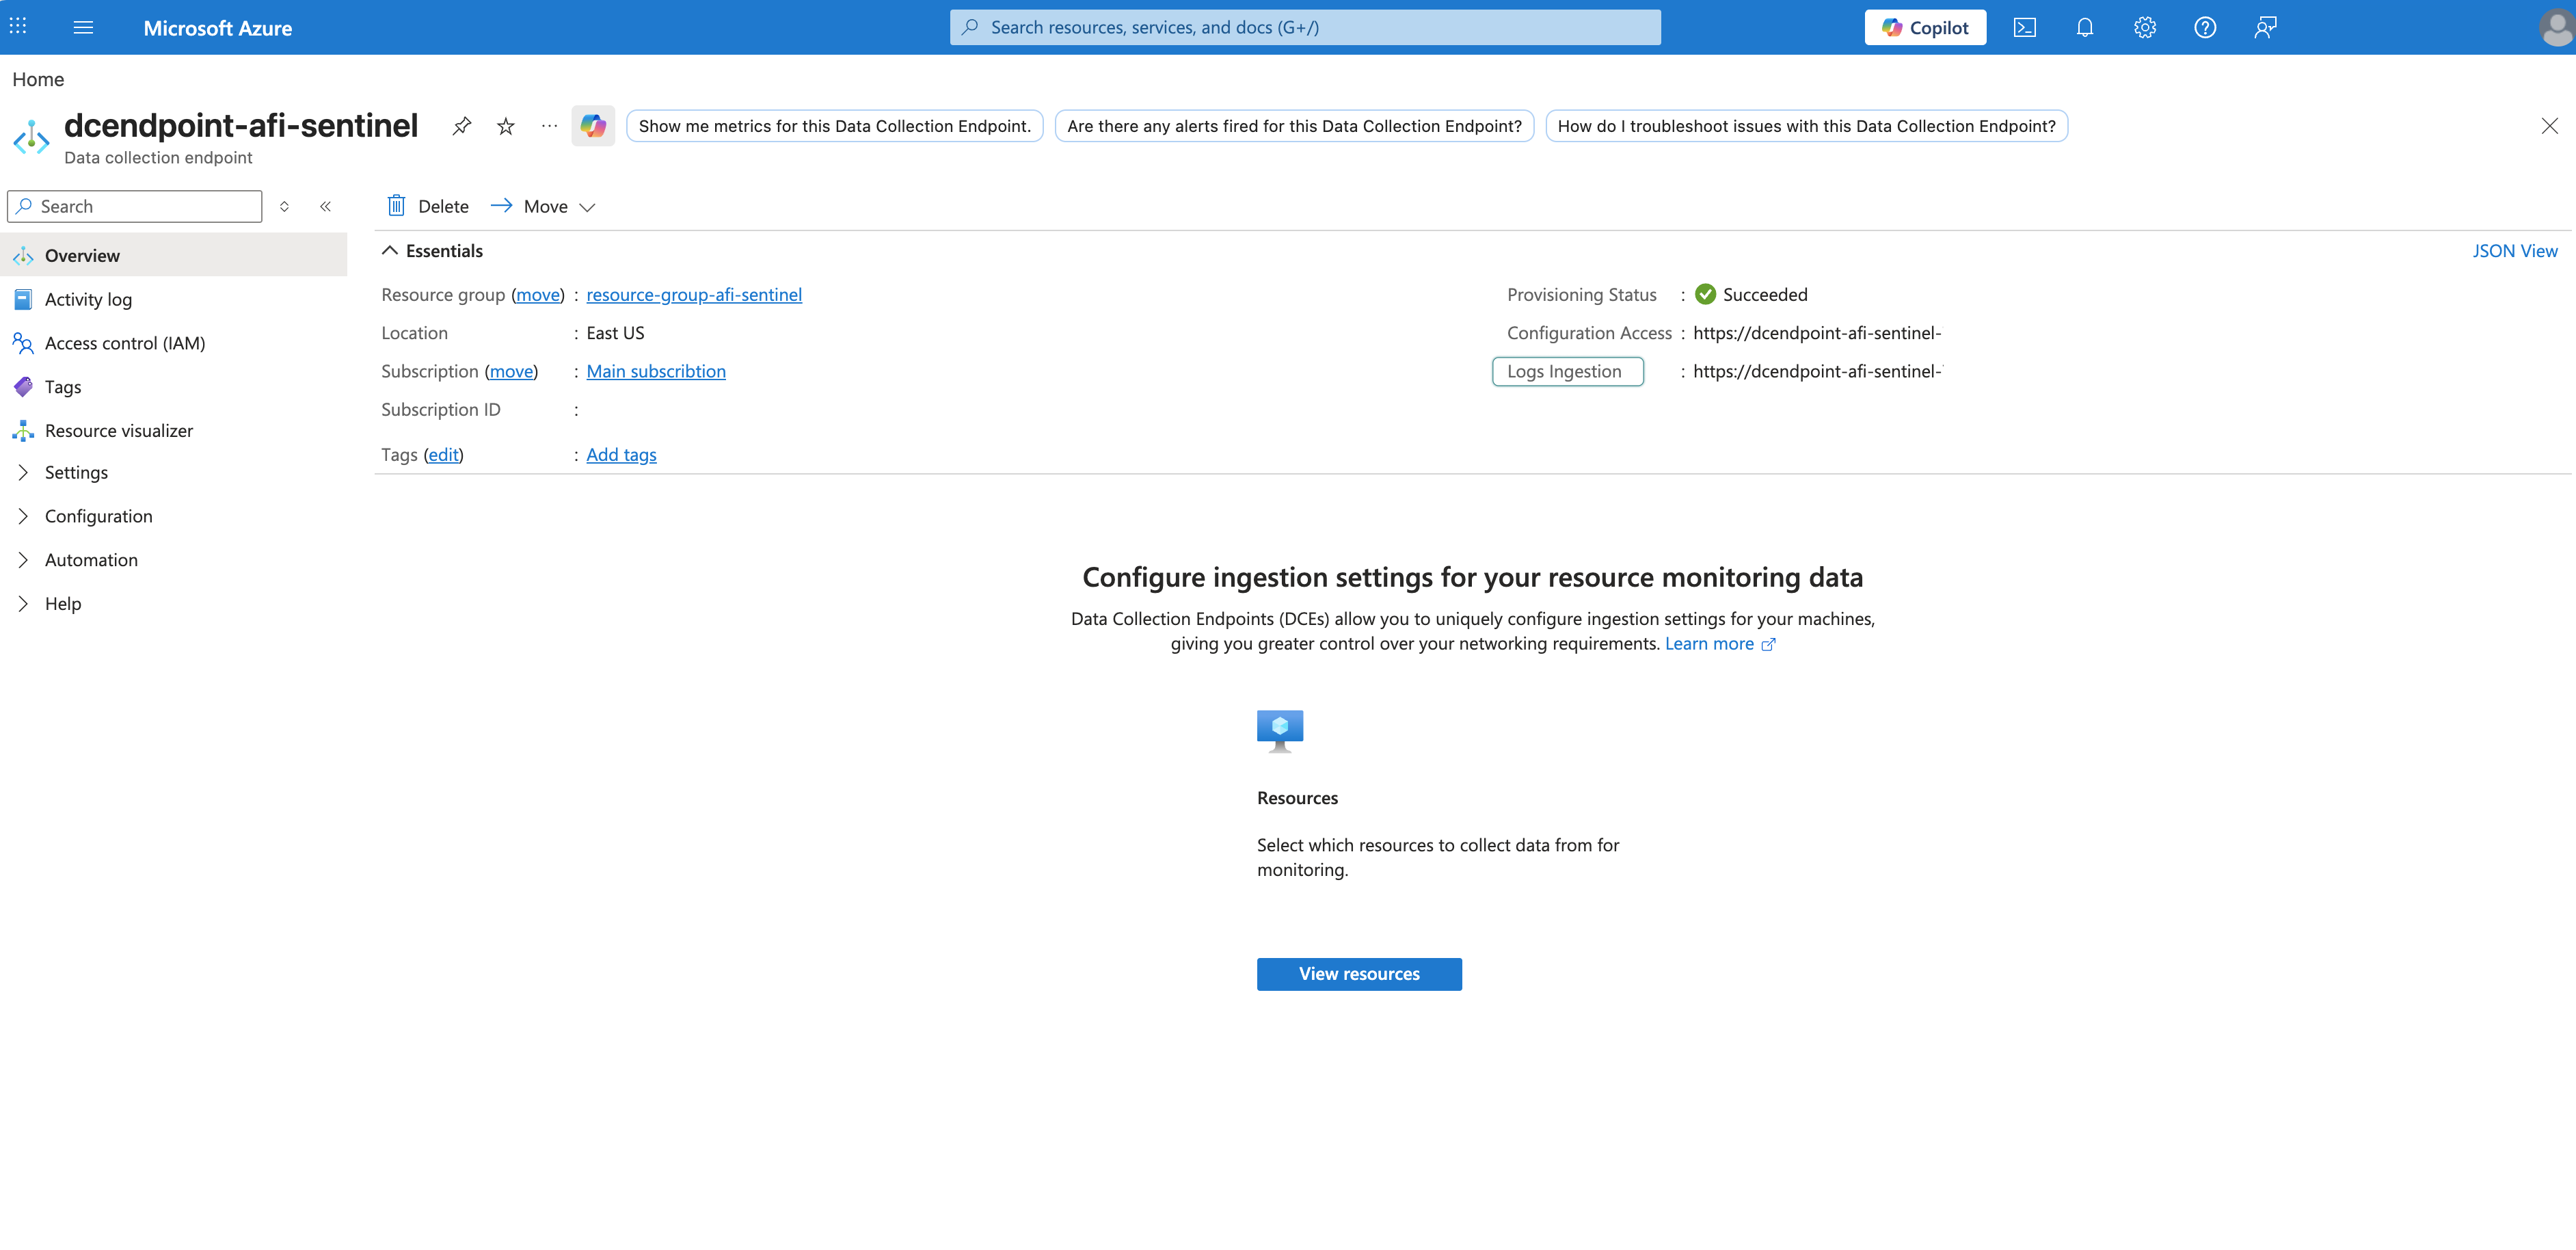Click the Activity log sidebar icon
The height and width of the screenshot is (1250, 2576).
pyautogui.click(x=23, y=299)
